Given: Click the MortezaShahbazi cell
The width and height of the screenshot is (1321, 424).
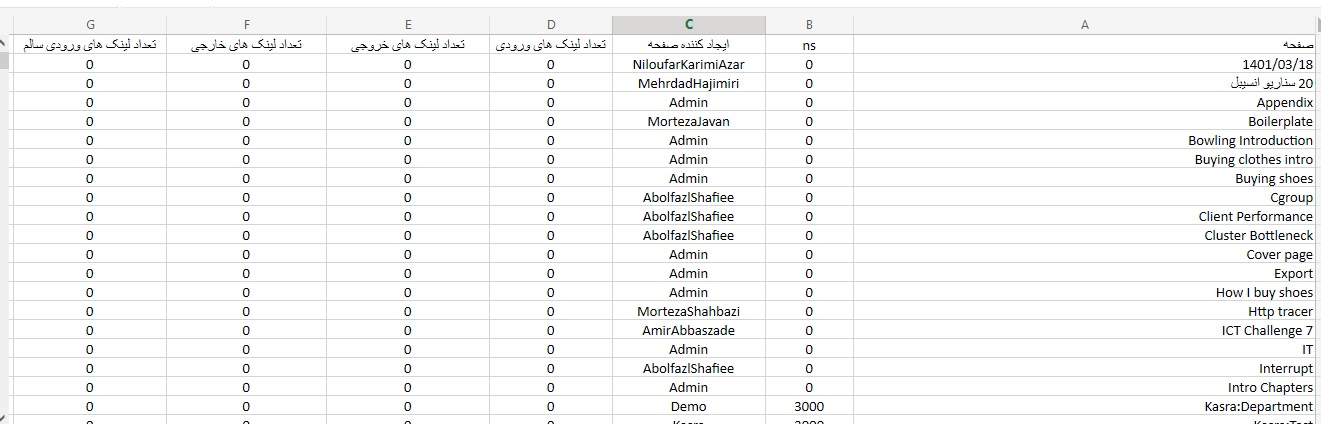Looking at the screenshot, I should click(688, 312).
